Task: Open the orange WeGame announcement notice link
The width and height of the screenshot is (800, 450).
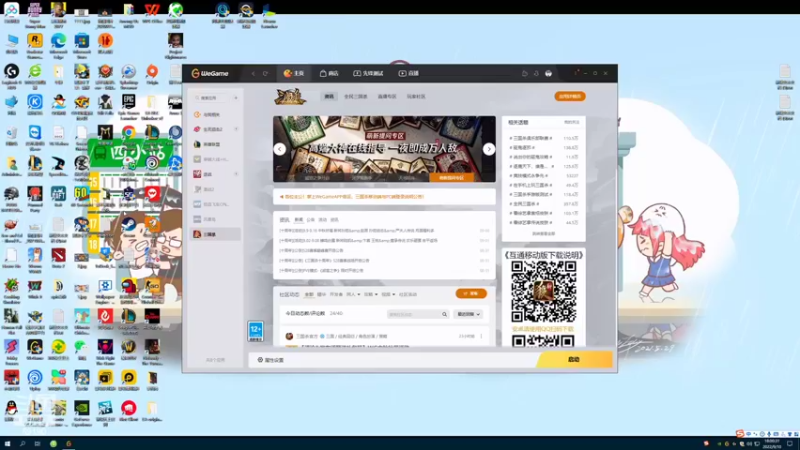Action: [x=353, y=196]
